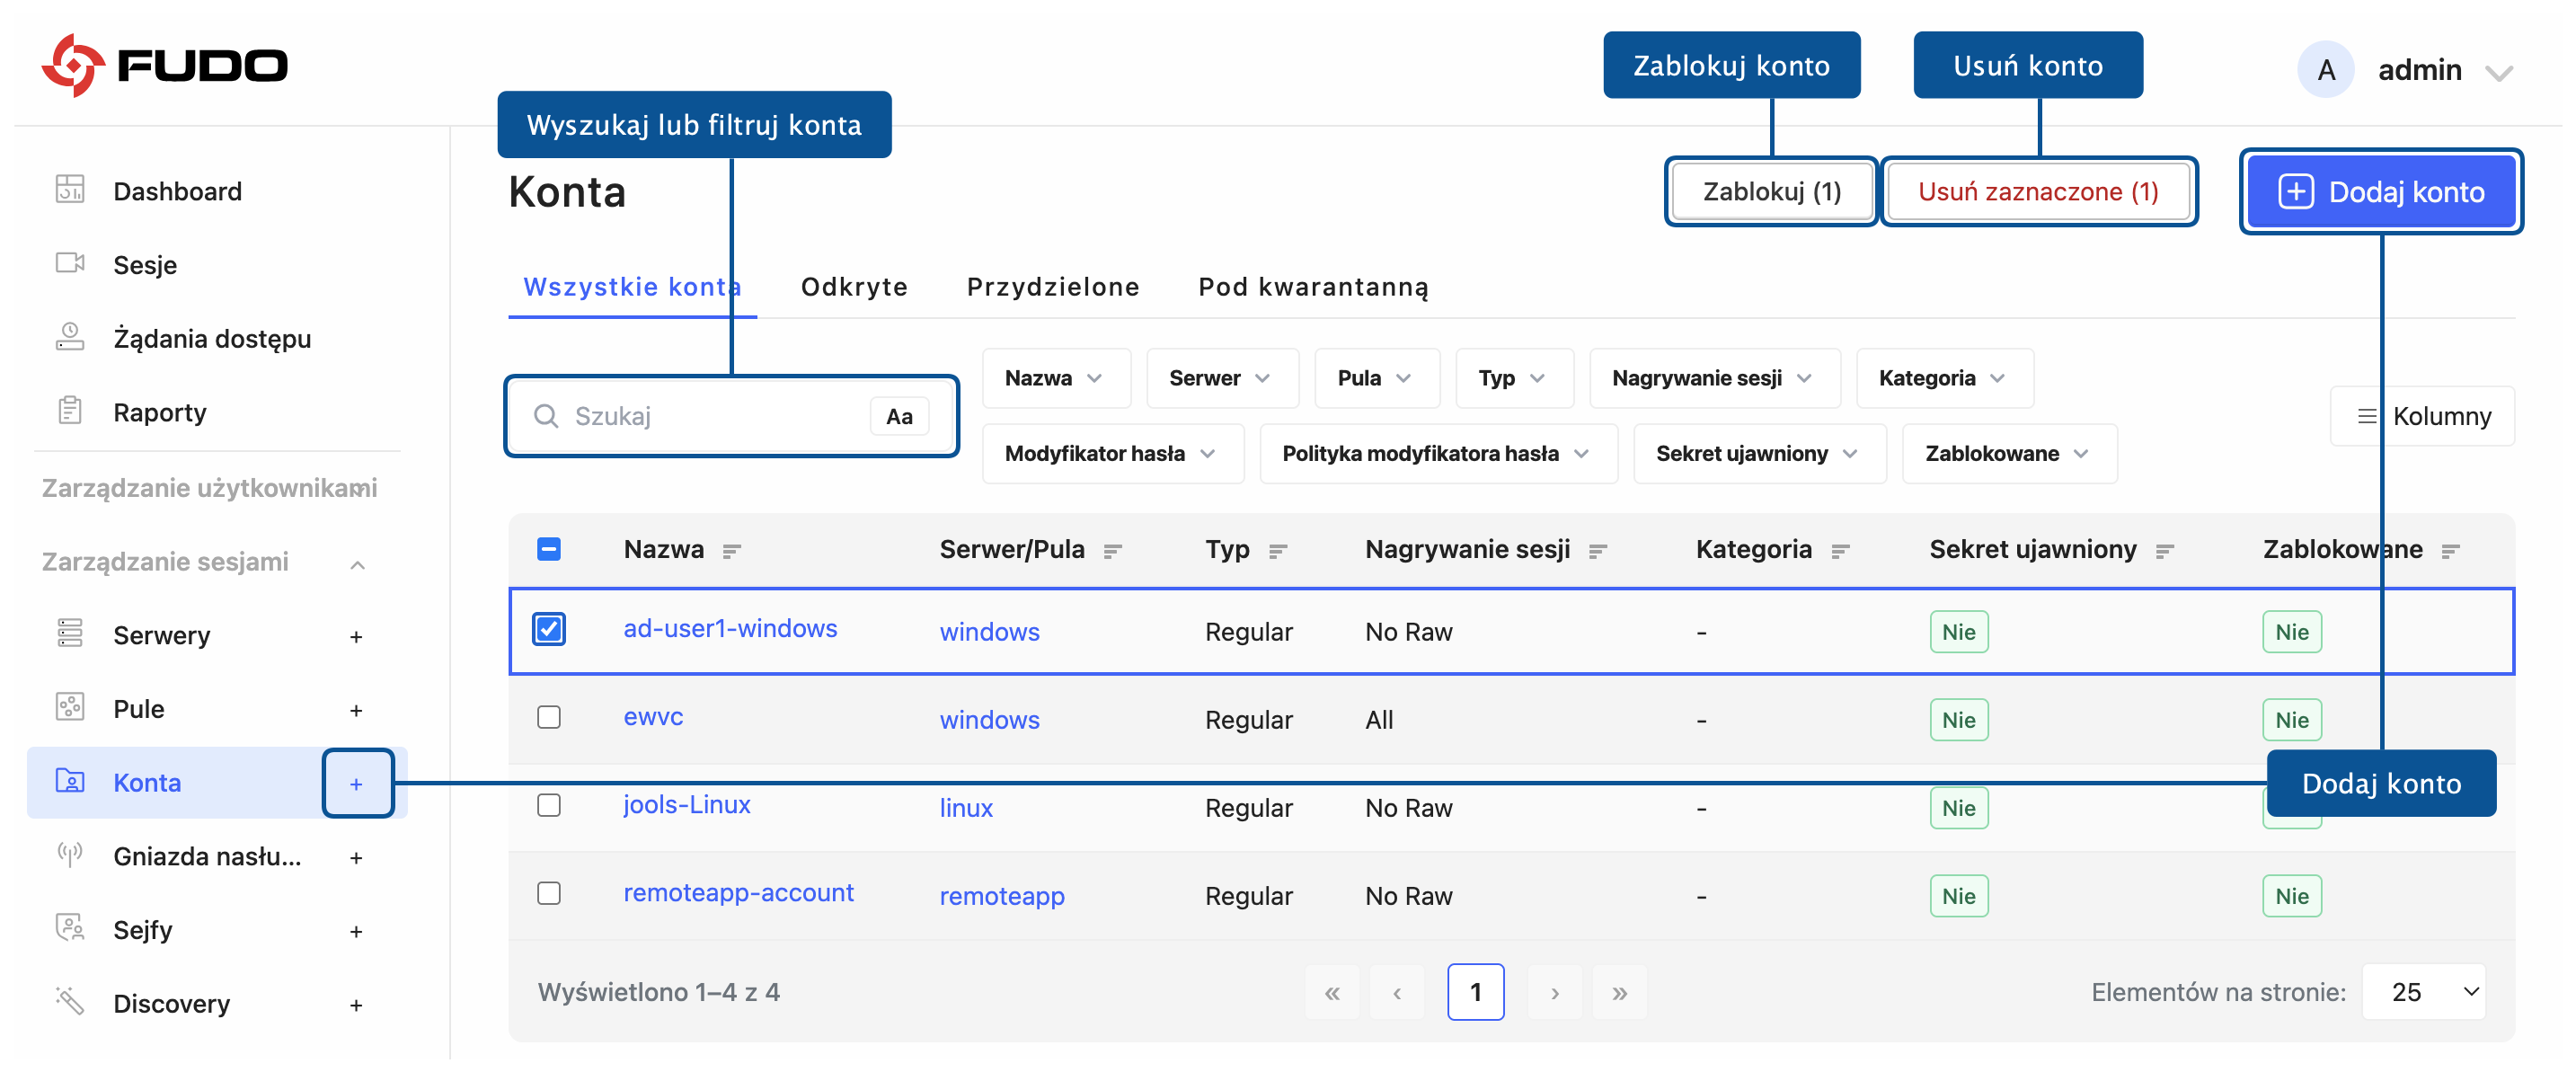Click the Serwery icon in sidebar
2576x1081 pixels.
(70, 634)
